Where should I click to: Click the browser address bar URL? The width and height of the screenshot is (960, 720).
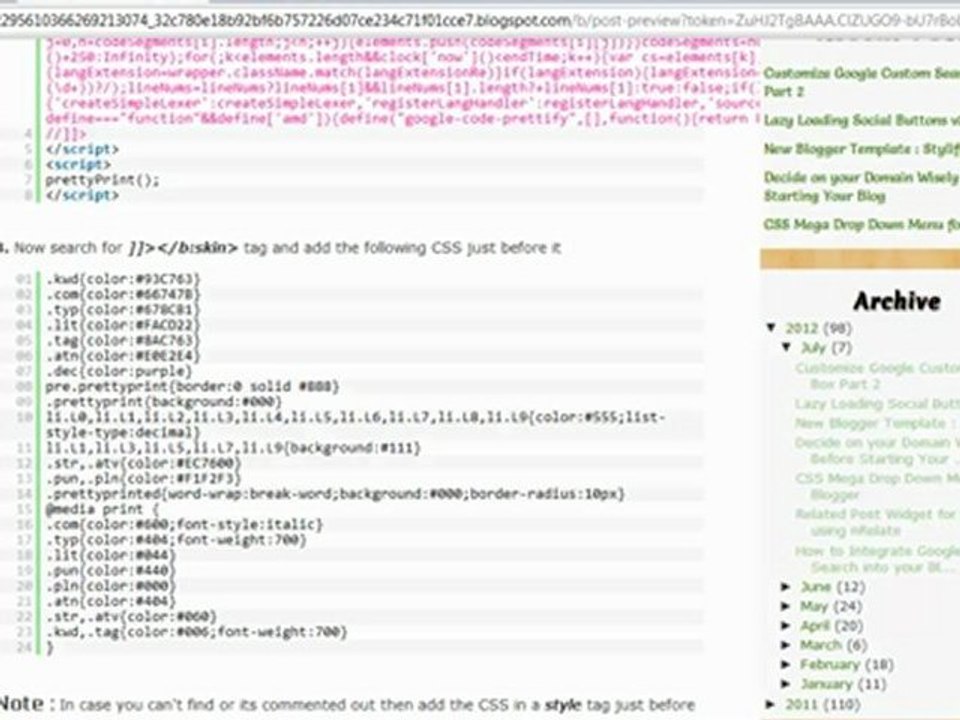(x=480, y=21)
